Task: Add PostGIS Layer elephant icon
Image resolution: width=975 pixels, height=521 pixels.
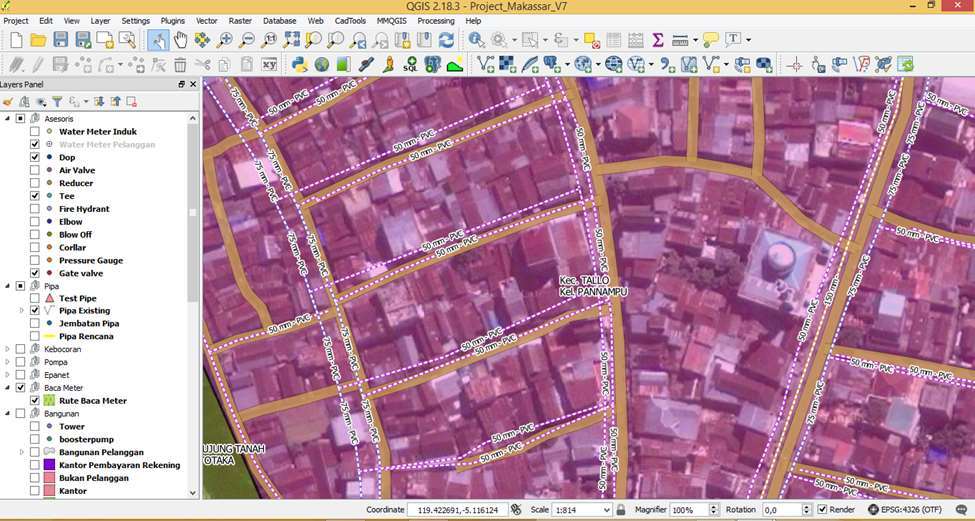Action: (x=552, y=64)
